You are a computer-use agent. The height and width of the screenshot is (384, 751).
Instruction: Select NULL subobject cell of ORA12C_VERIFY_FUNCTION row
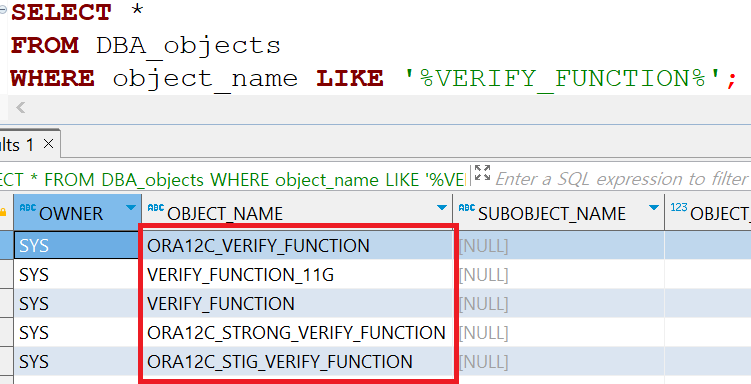pyautogui.click(x=558, y=246)
